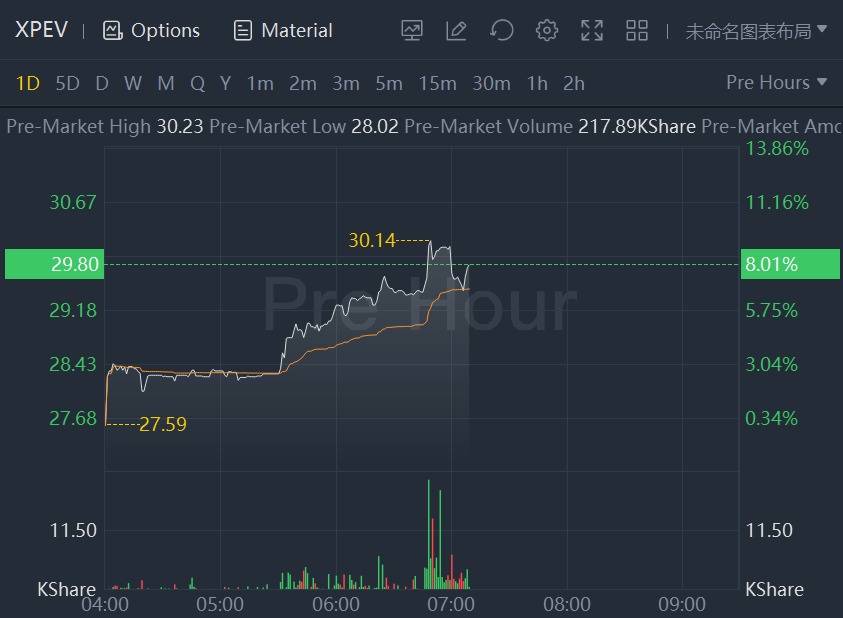The width and height of the screenshot is (843, 618).
Task: Click the Material document icon
Action: [242, 30]
